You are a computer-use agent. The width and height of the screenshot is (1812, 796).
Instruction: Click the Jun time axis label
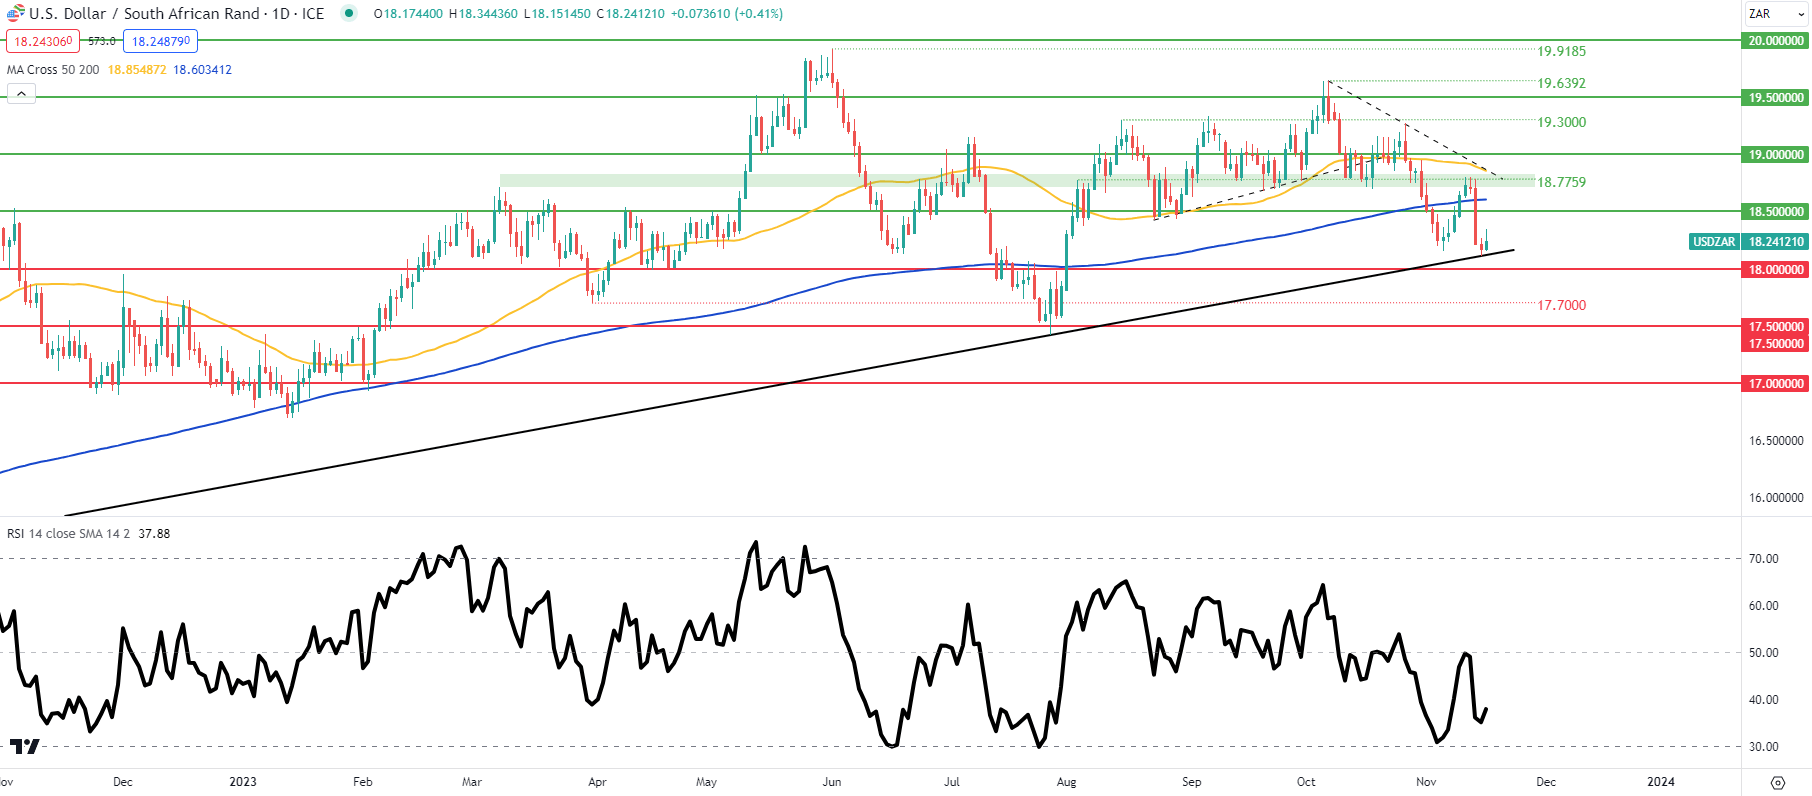(x=832, y=782)
